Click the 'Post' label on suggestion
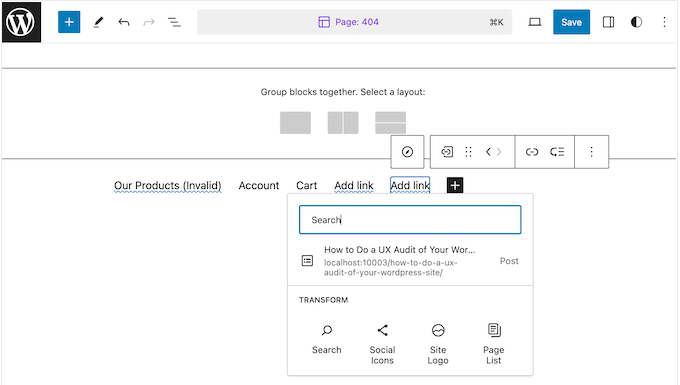680x385 pixels. tap(509, 261)
